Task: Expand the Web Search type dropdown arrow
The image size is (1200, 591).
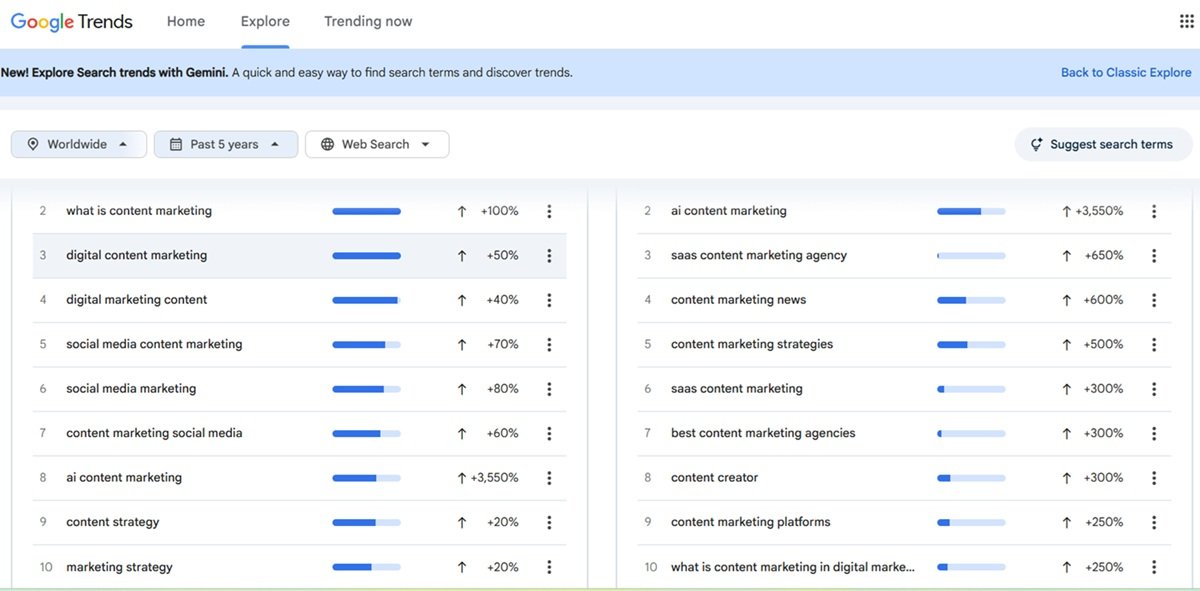Action: click(x=425, y=144)
